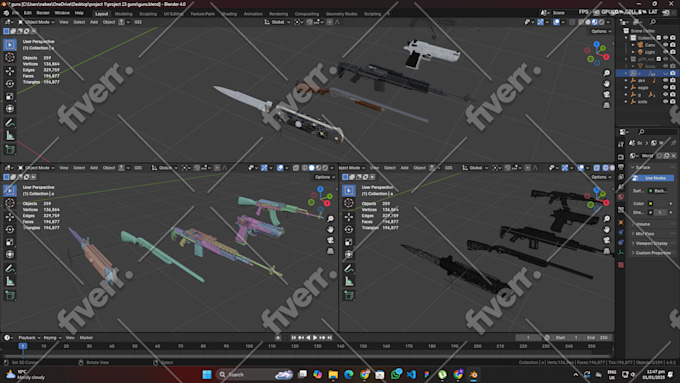
Task: Open the orange Object properties tab
Action: (x=621, y=222)
